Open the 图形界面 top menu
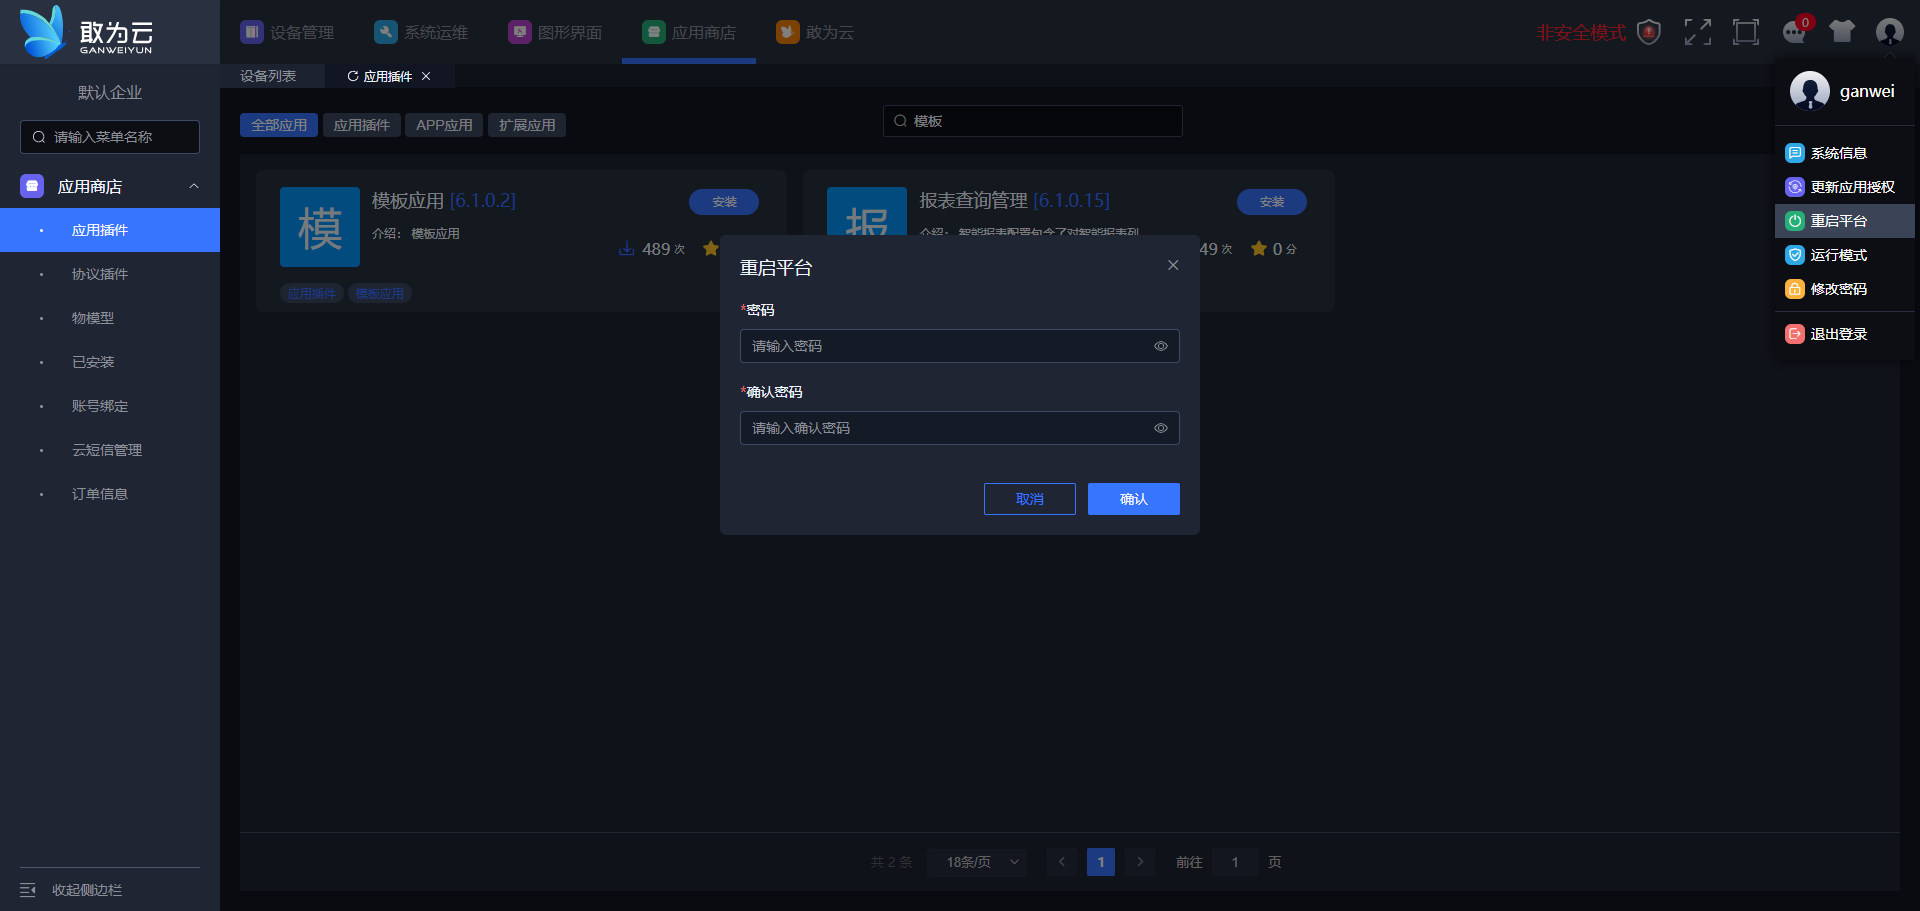Image resolution: width=1920 pixels, height=911 pixels. [x=555, y=32]
